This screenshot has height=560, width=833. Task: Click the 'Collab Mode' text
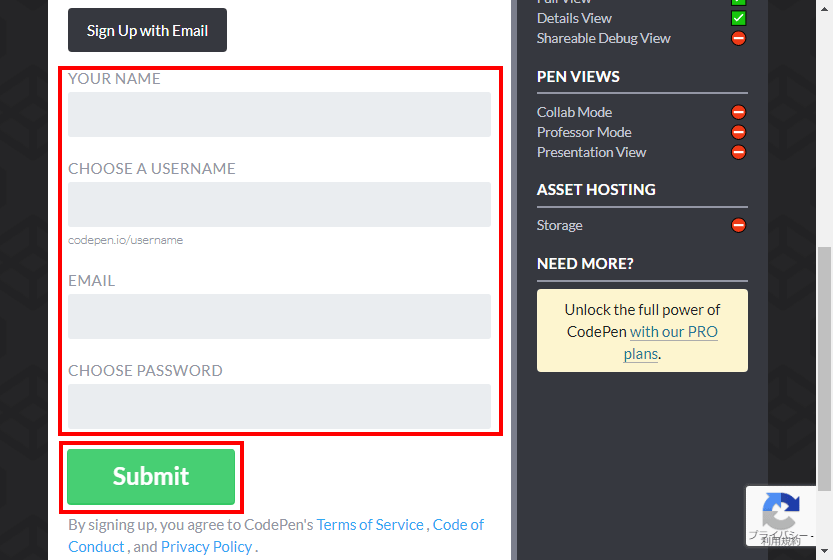pyautogui.click(x=574, y=112)
